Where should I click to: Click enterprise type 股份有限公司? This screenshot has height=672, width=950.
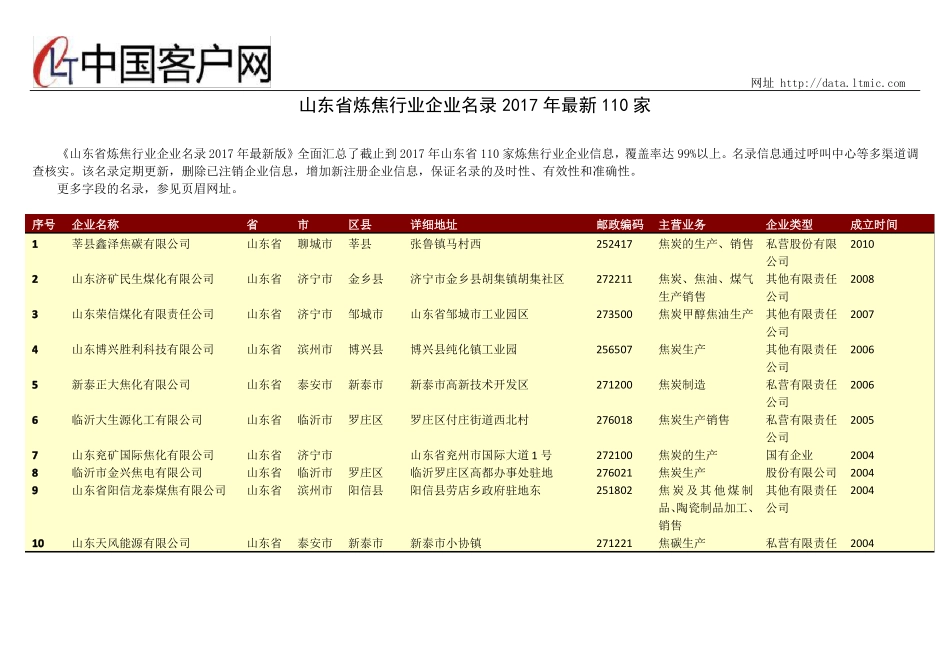(801, 472)
